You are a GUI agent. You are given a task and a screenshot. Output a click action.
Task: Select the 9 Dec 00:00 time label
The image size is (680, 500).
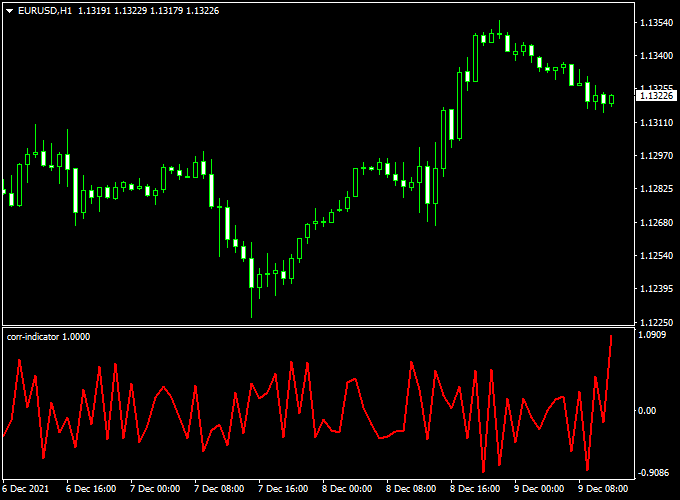(539, 489)
